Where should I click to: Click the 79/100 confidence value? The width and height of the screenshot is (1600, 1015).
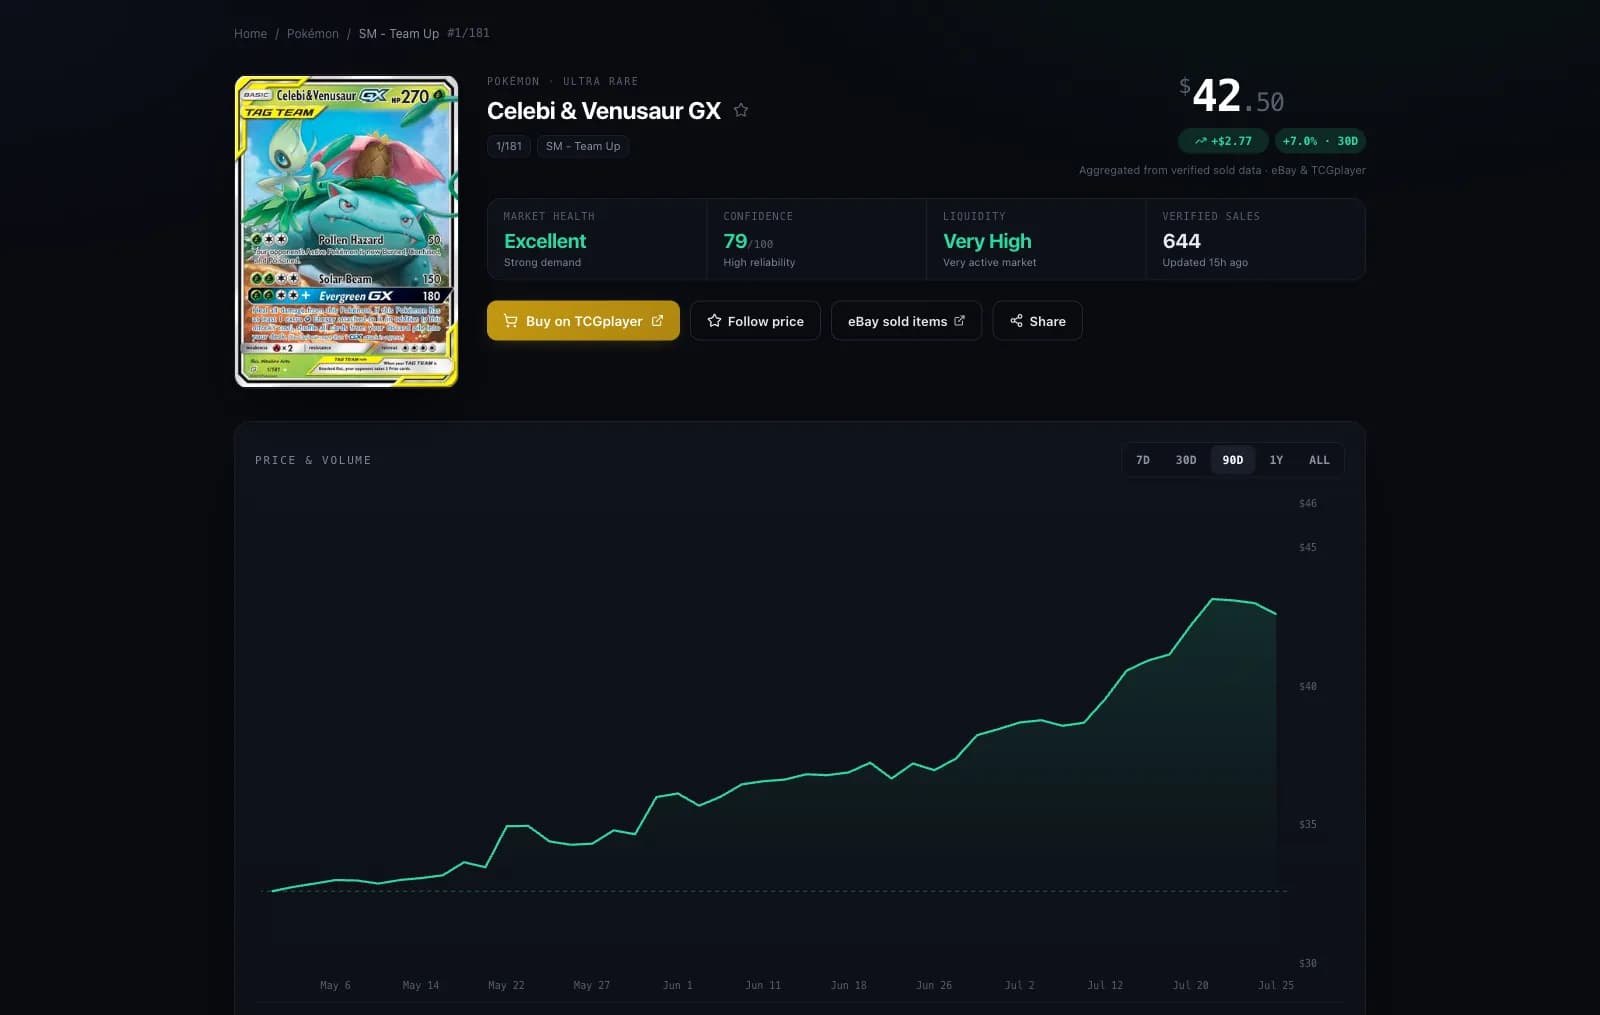[748, 241]
